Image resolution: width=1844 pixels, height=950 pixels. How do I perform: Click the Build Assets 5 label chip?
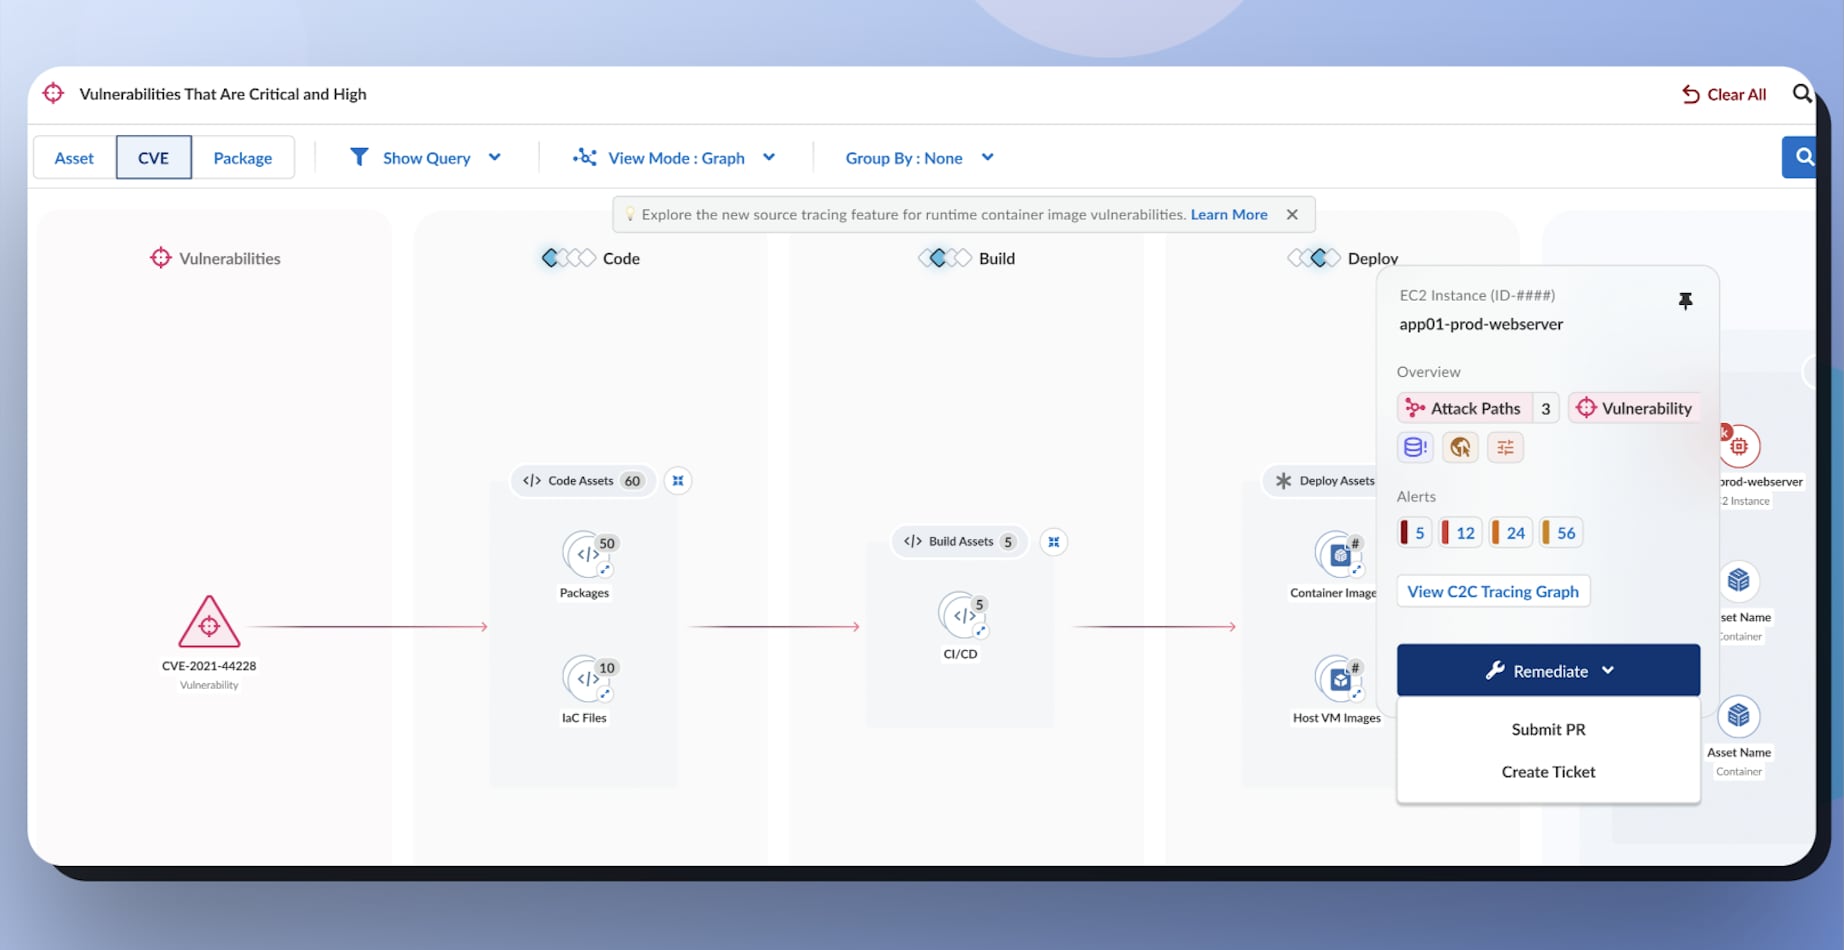point(960,542)
